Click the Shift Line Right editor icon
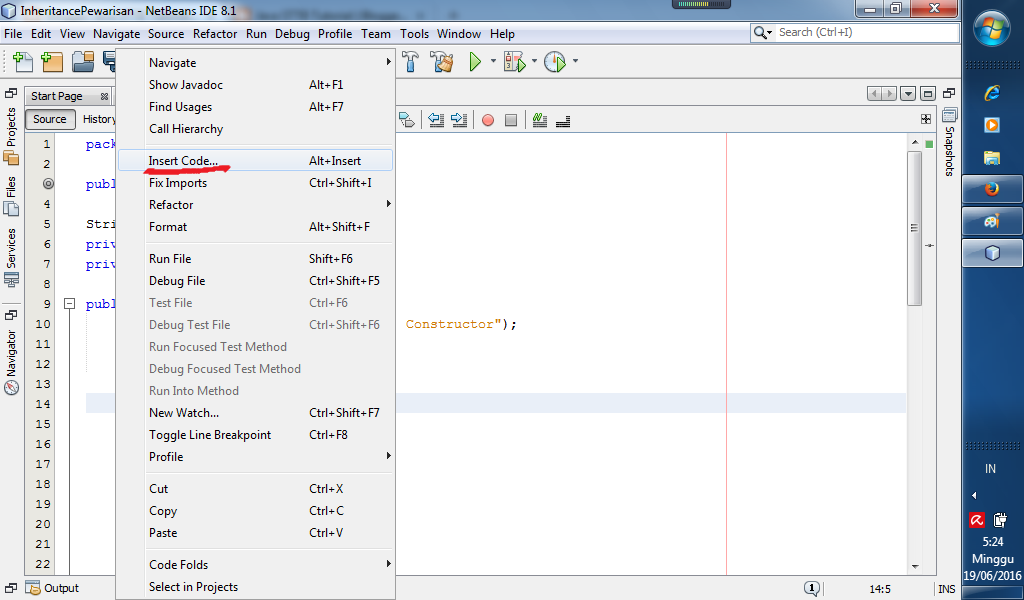This screenshot has width=1024, height=600. (x=459, y=119)
